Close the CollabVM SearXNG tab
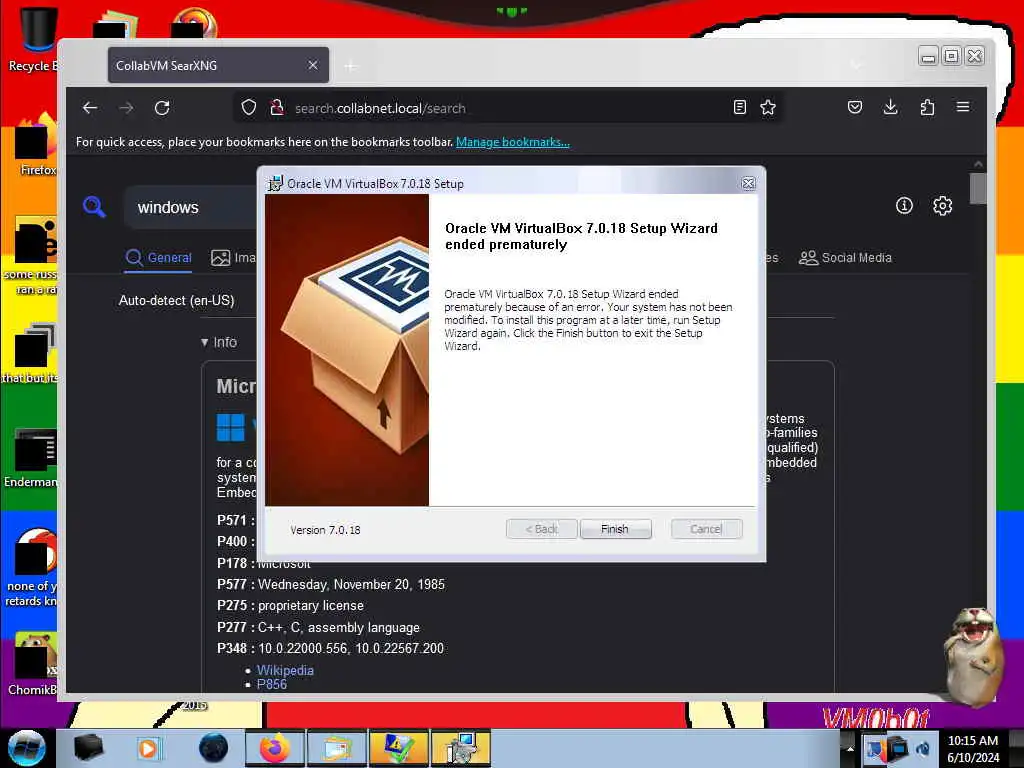The width and height of the screenshot is (1024, 768). click(x=313, y=65)
